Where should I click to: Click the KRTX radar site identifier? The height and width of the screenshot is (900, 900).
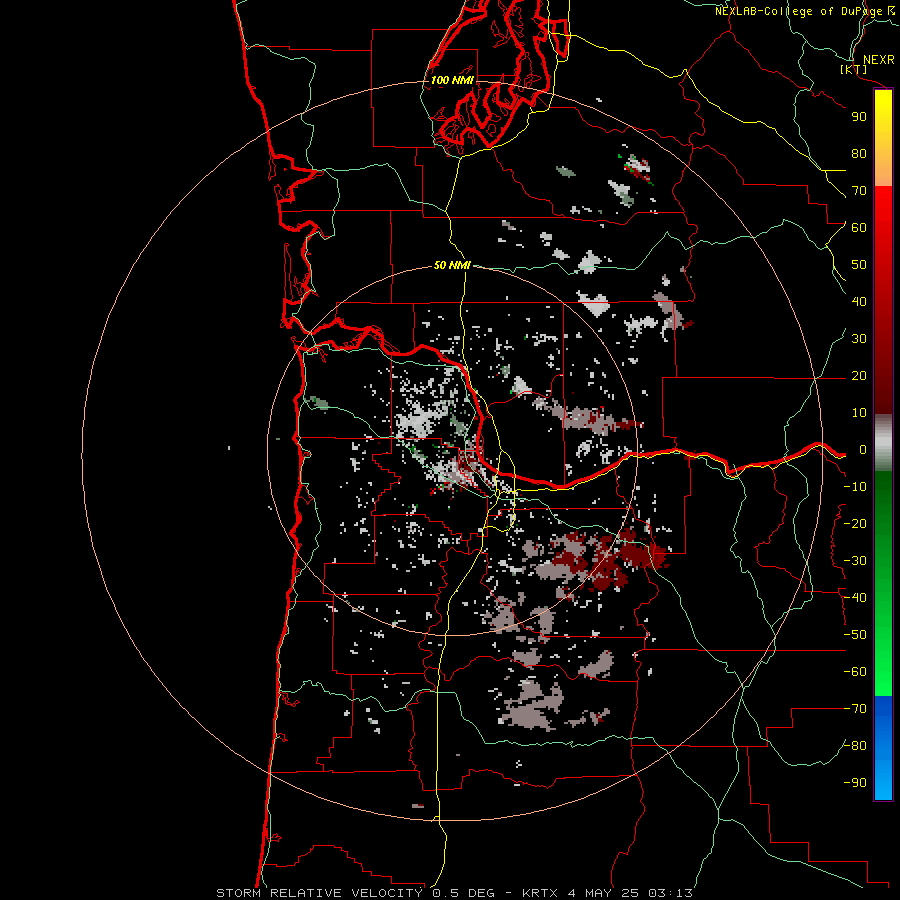(x=540, y=893)
